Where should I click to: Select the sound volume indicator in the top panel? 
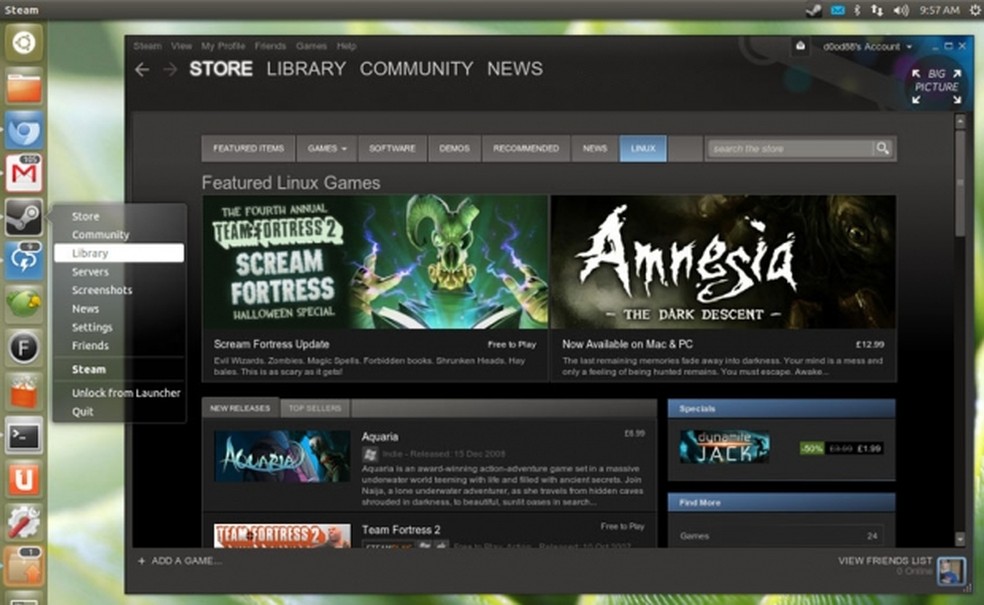903,9
